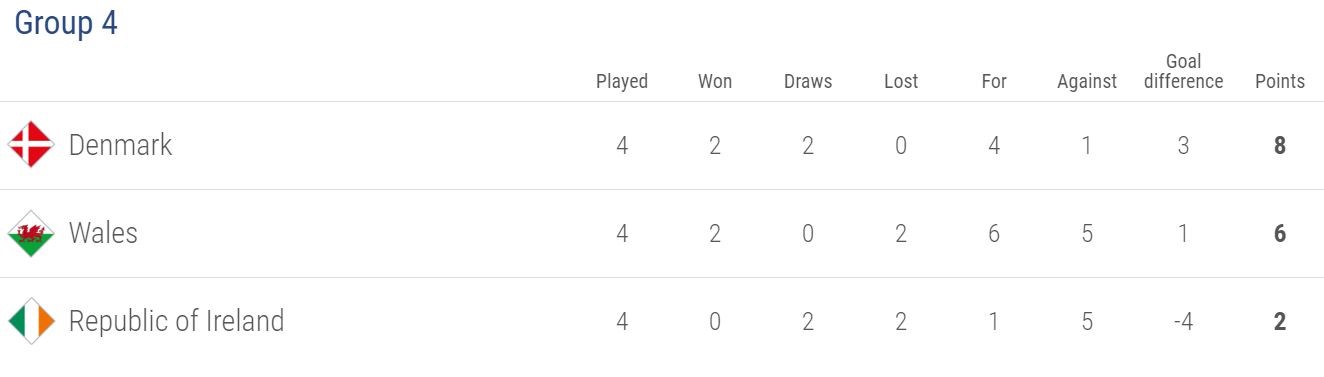Select Republic of Ireland's -4 goal difference
1324x377 pixels.
pos(1184,322)
